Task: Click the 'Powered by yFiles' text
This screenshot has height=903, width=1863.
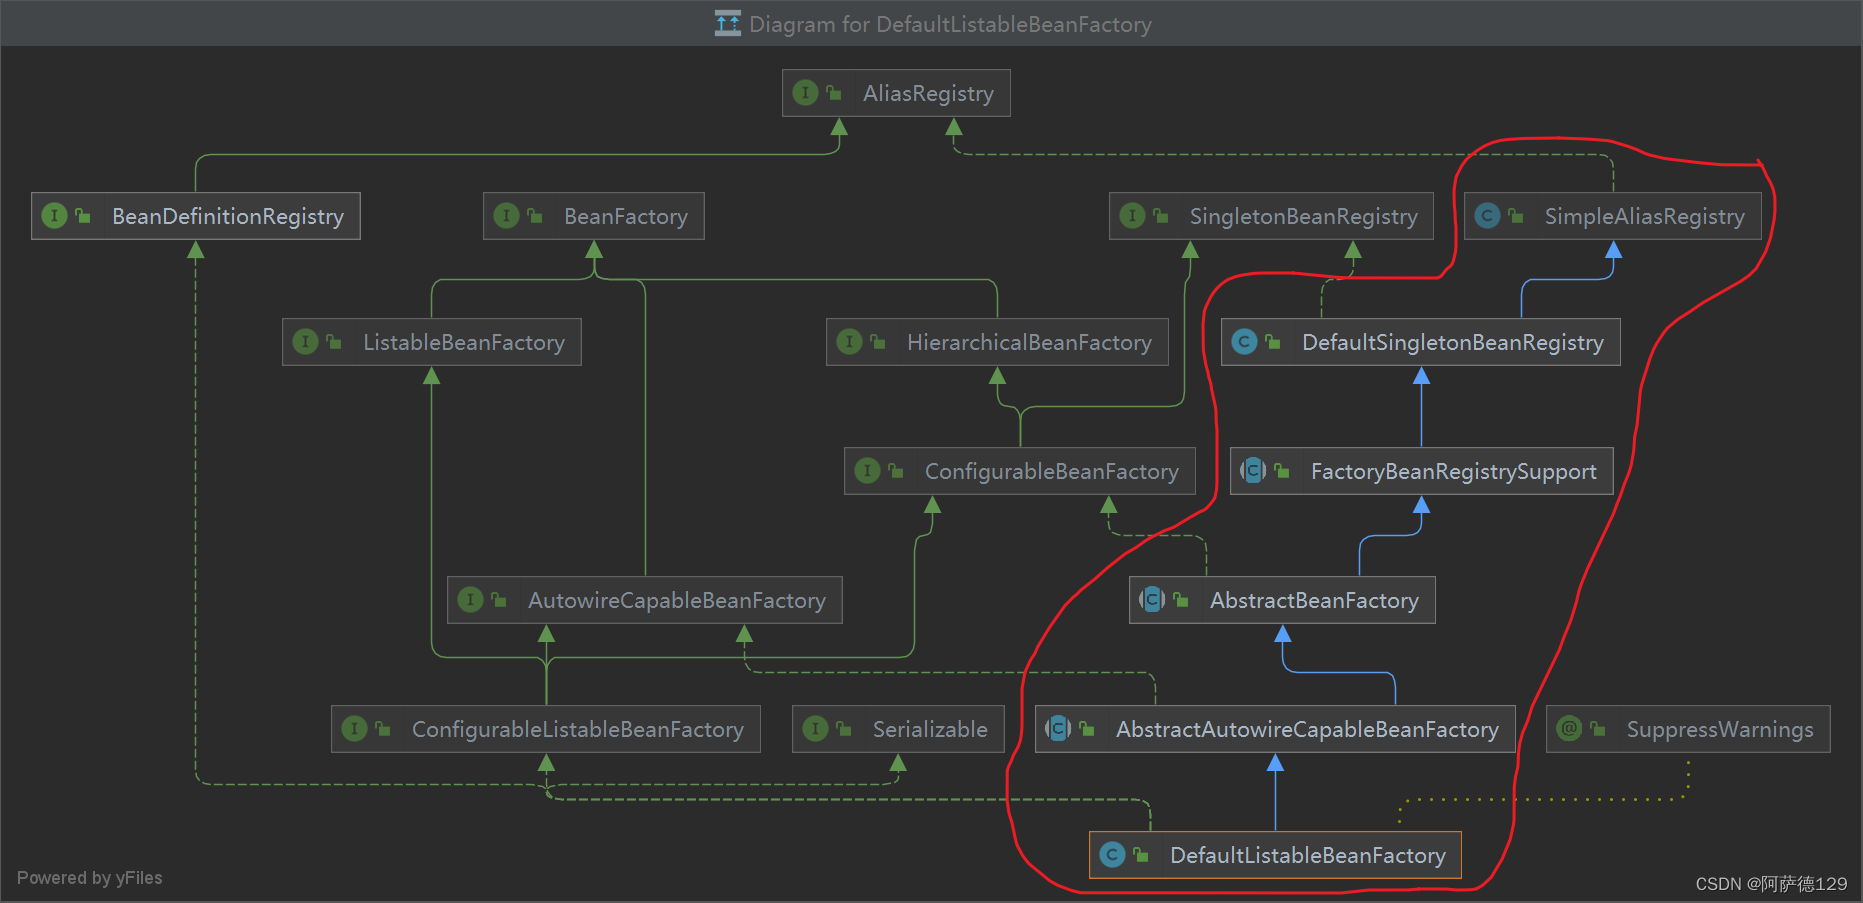Action: [89, 878]
